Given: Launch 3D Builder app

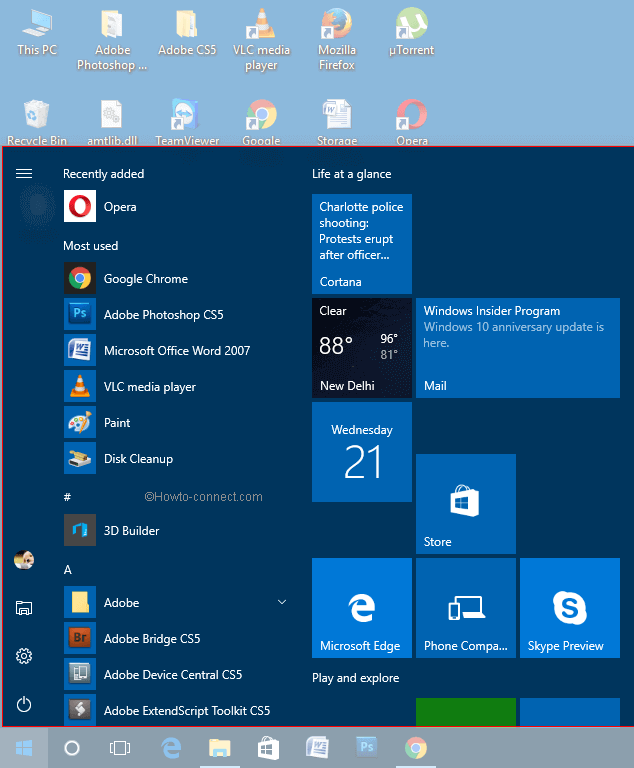Looking at the screenshot, I should [176, 530].
